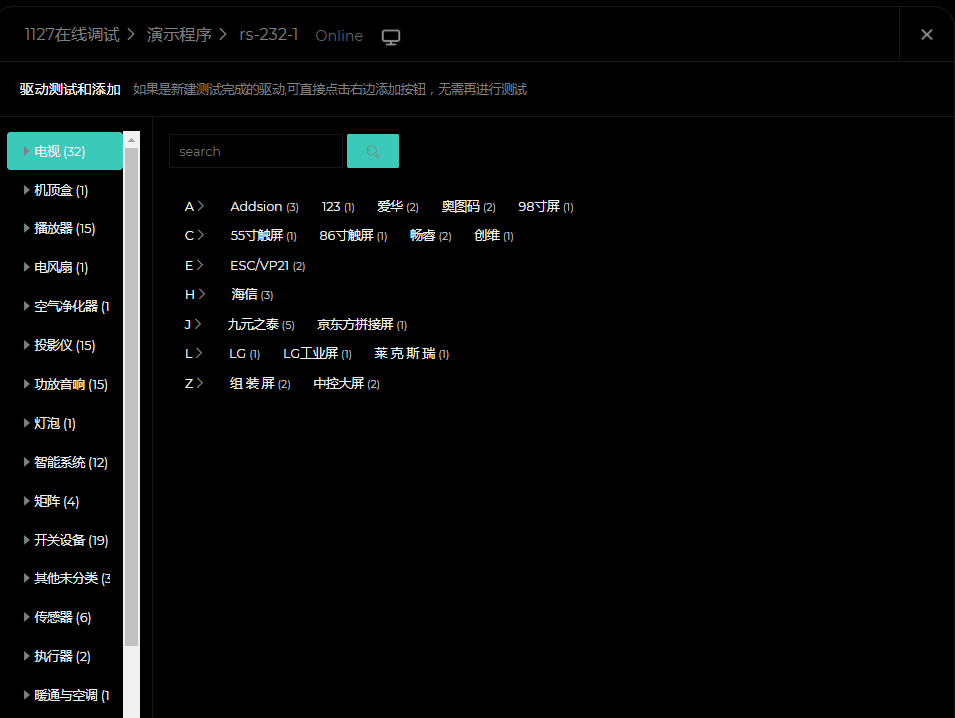Viewport: 955px width, 718px height.
Task: Close the driver test dialog
Action: coord(926,35)
